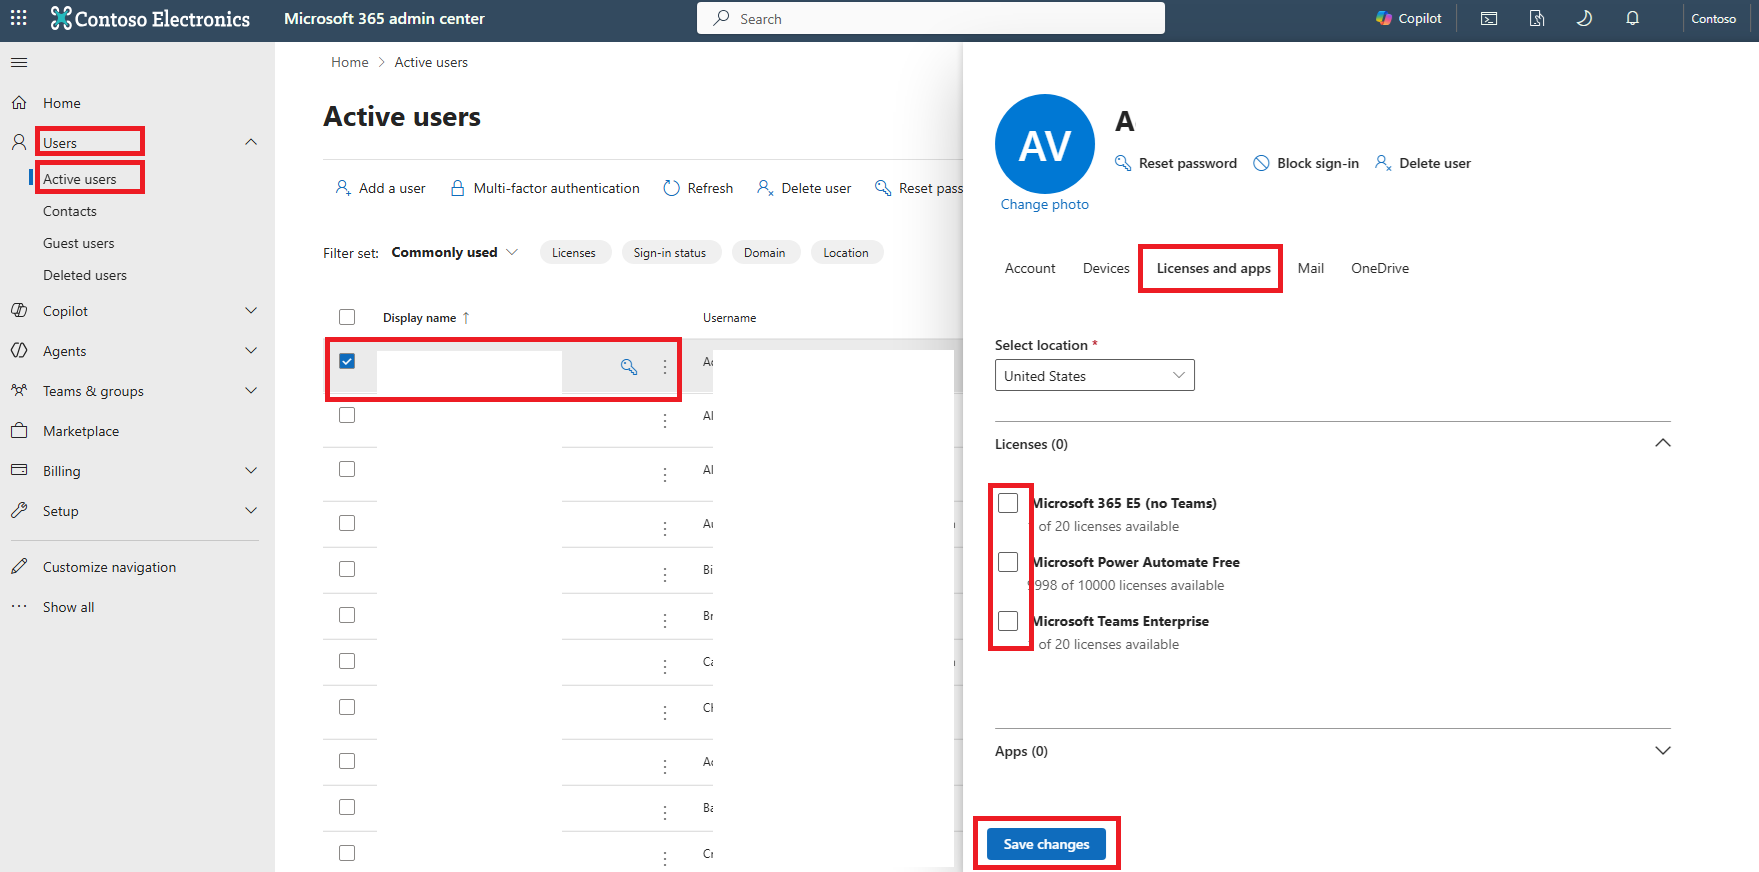The height and width of the screenshot is (872, 1759).
Task: Switch to the Devices tab
Action: pos(1106,268)
